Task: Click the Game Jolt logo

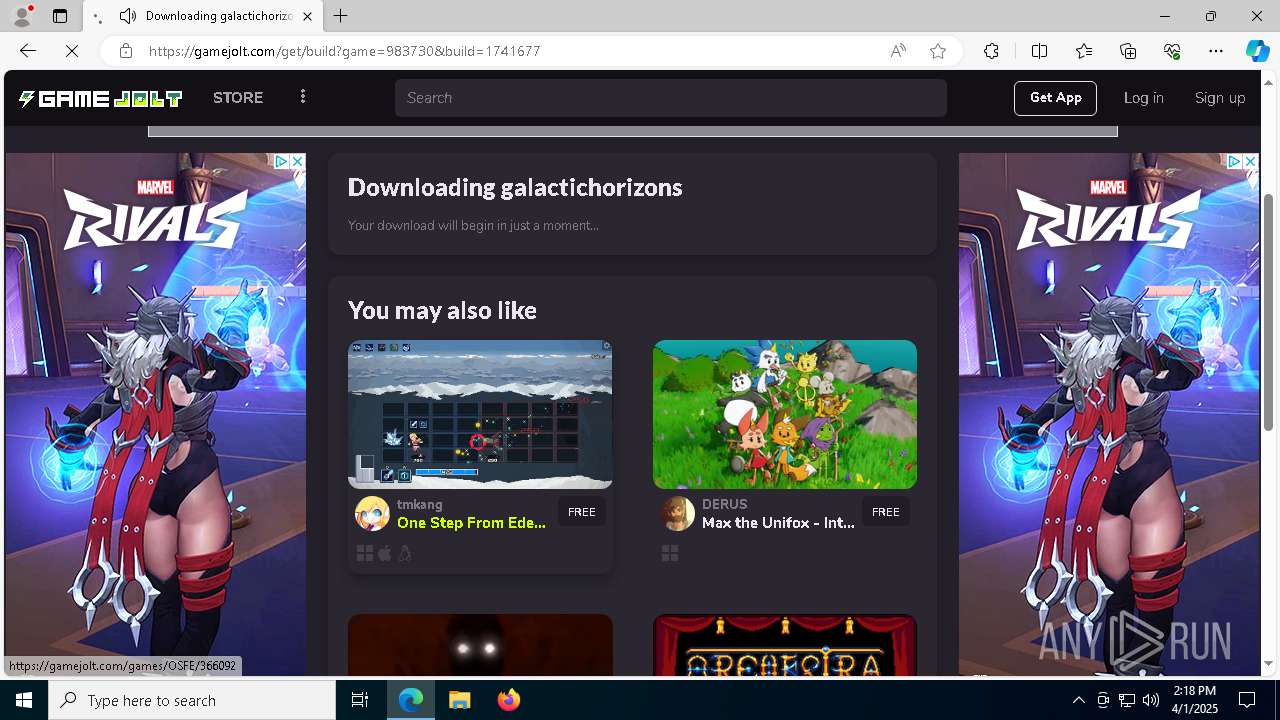Action: [100, 98]
